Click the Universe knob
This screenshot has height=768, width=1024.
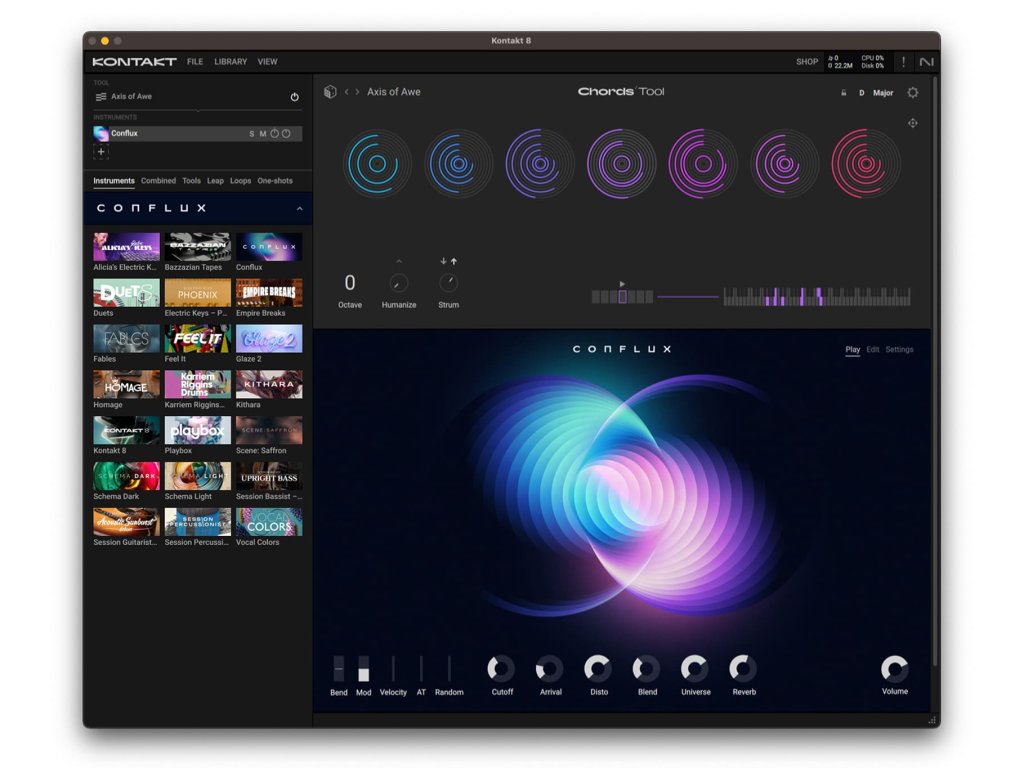pyautogui.click(x=694, y=669)
